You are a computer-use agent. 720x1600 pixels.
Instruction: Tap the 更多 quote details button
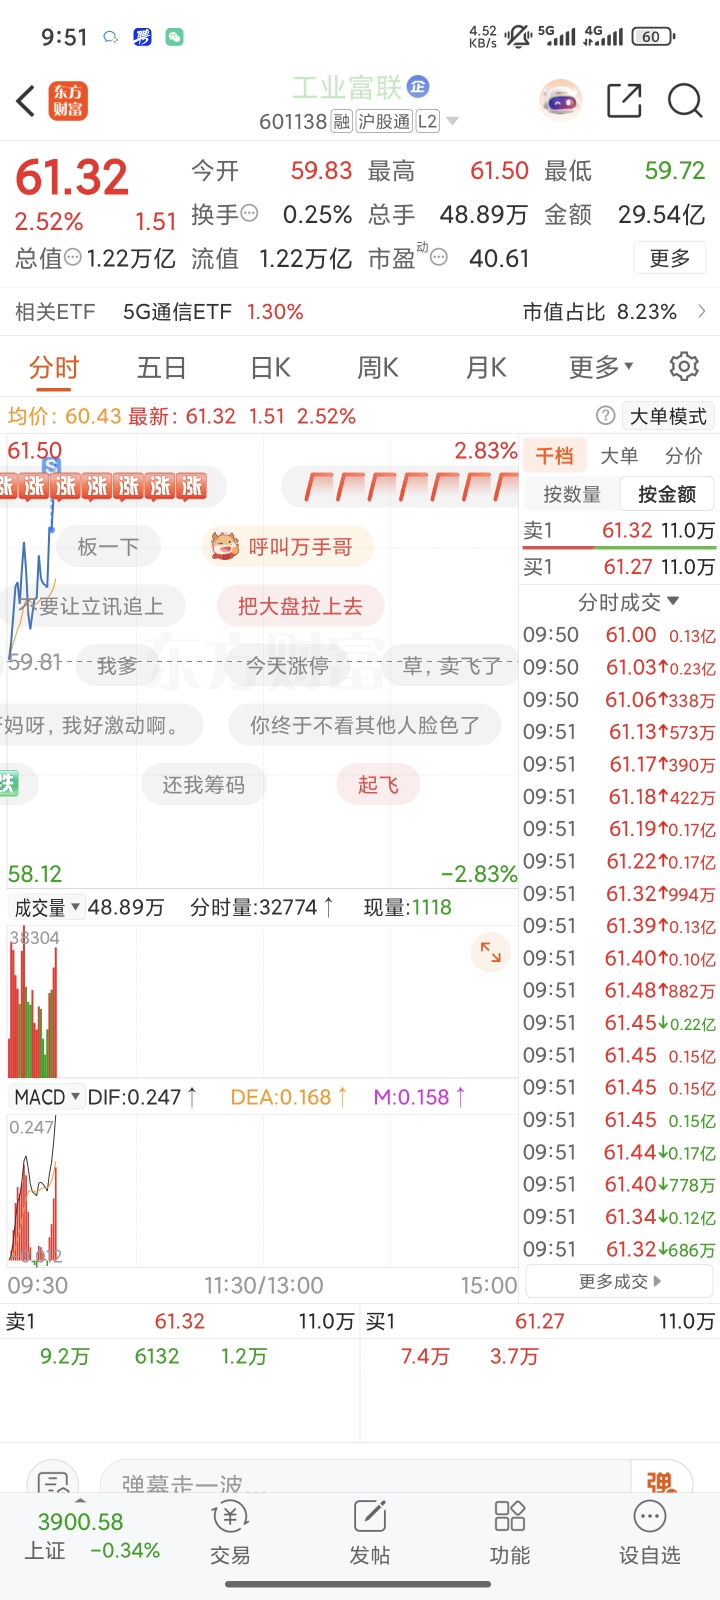[670, 258]
